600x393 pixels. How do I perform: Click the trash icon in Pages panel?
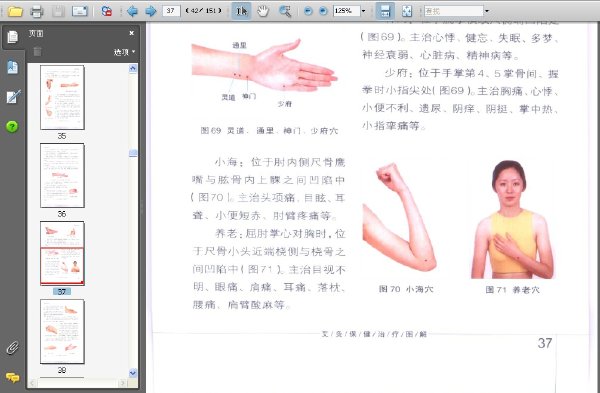coord(37,51)
